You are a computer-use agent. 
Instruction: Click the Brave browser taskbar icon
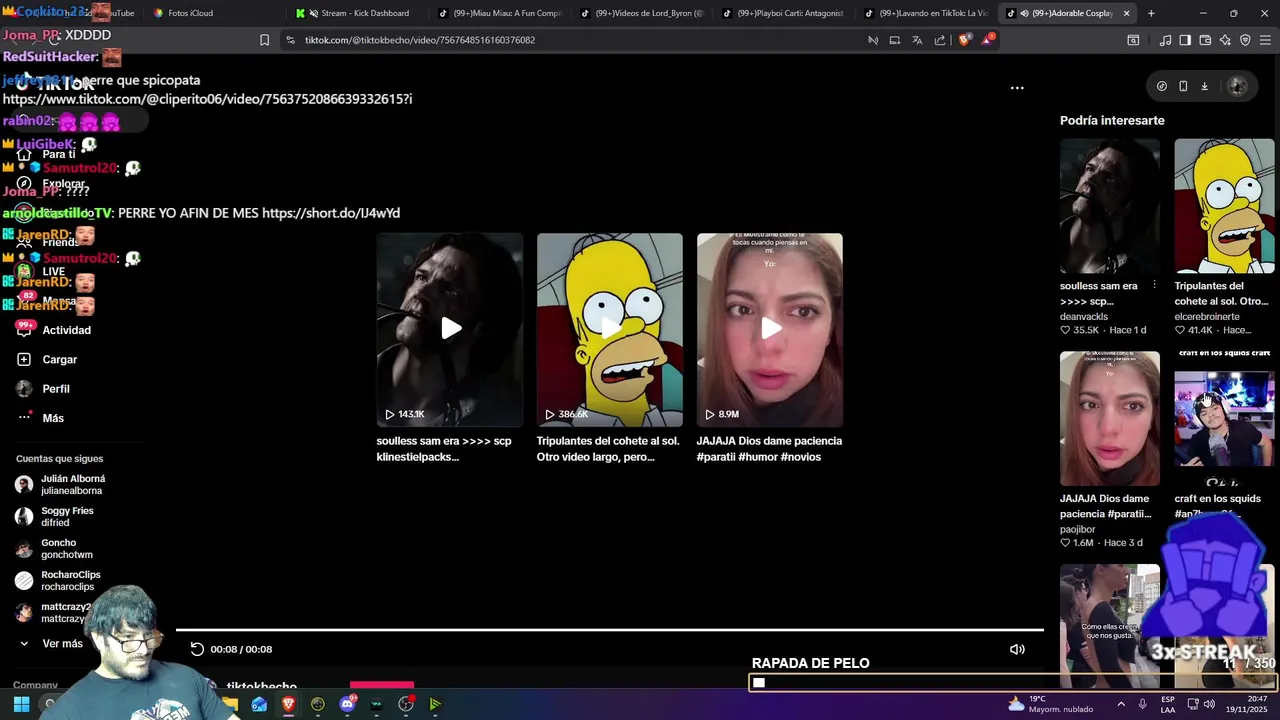point(288,704)
